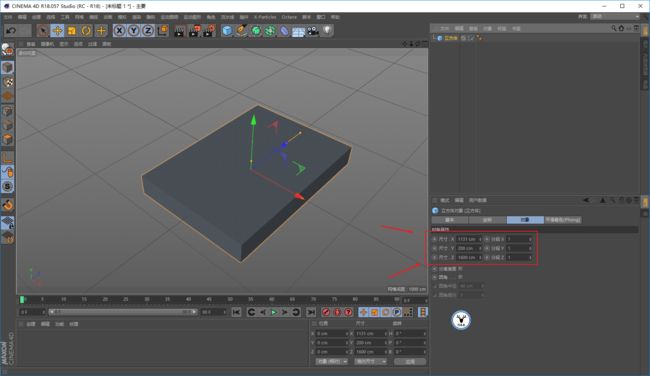This screenshot has height=376, width=650.
Task: Select the Rotate tool icon
Action: pos(86,31)
